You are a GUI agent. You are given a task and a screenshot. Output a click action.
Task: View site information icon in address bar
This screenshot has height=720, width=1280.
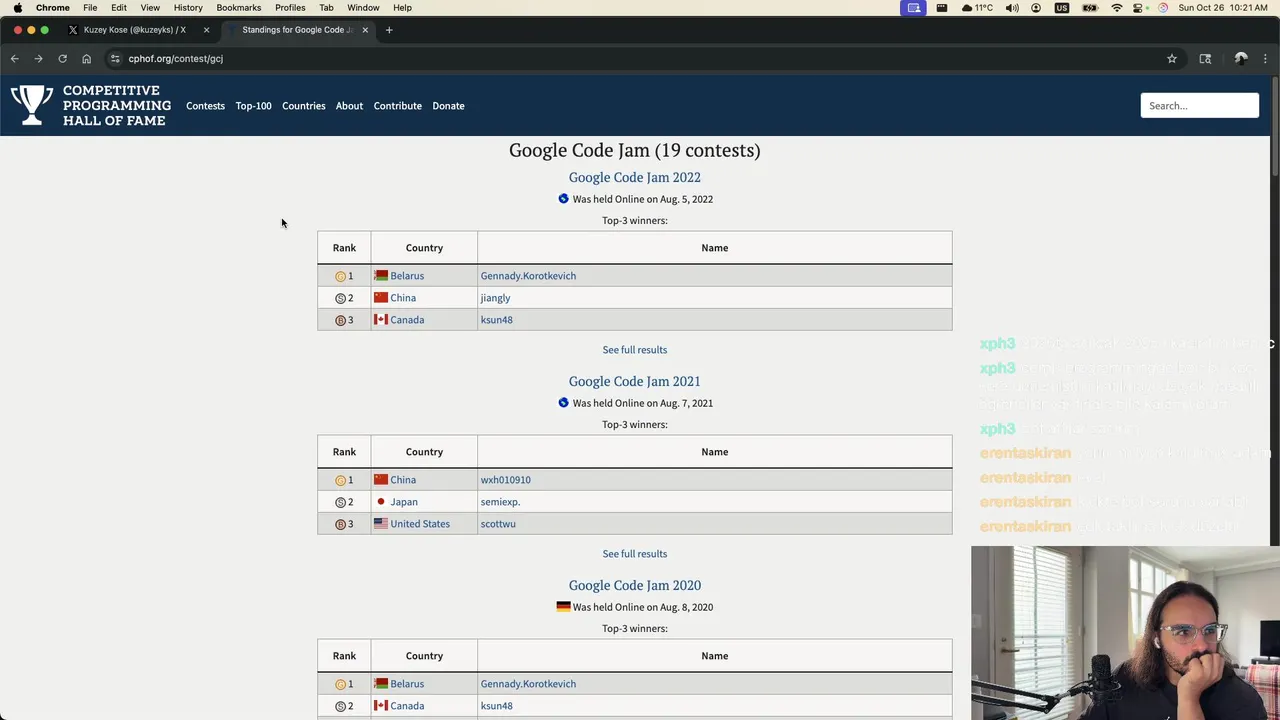pos(115,59)
